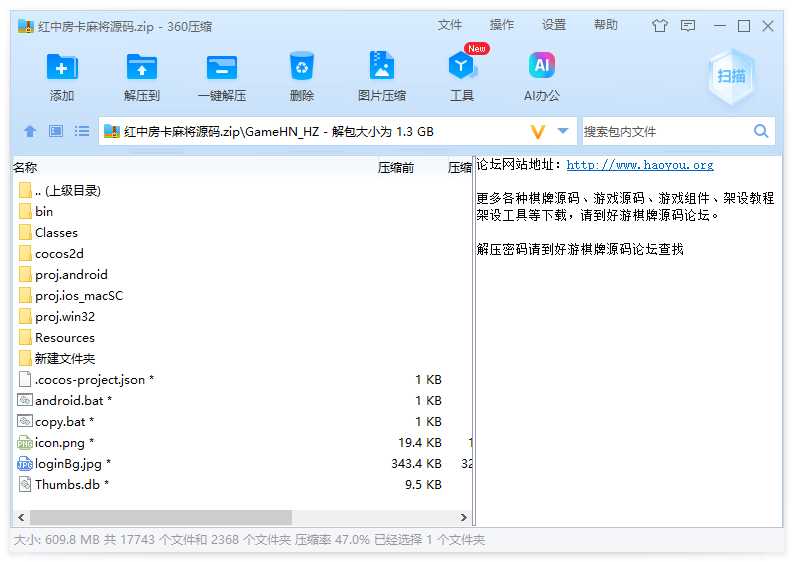Select the Classes folder

[242, 232]
